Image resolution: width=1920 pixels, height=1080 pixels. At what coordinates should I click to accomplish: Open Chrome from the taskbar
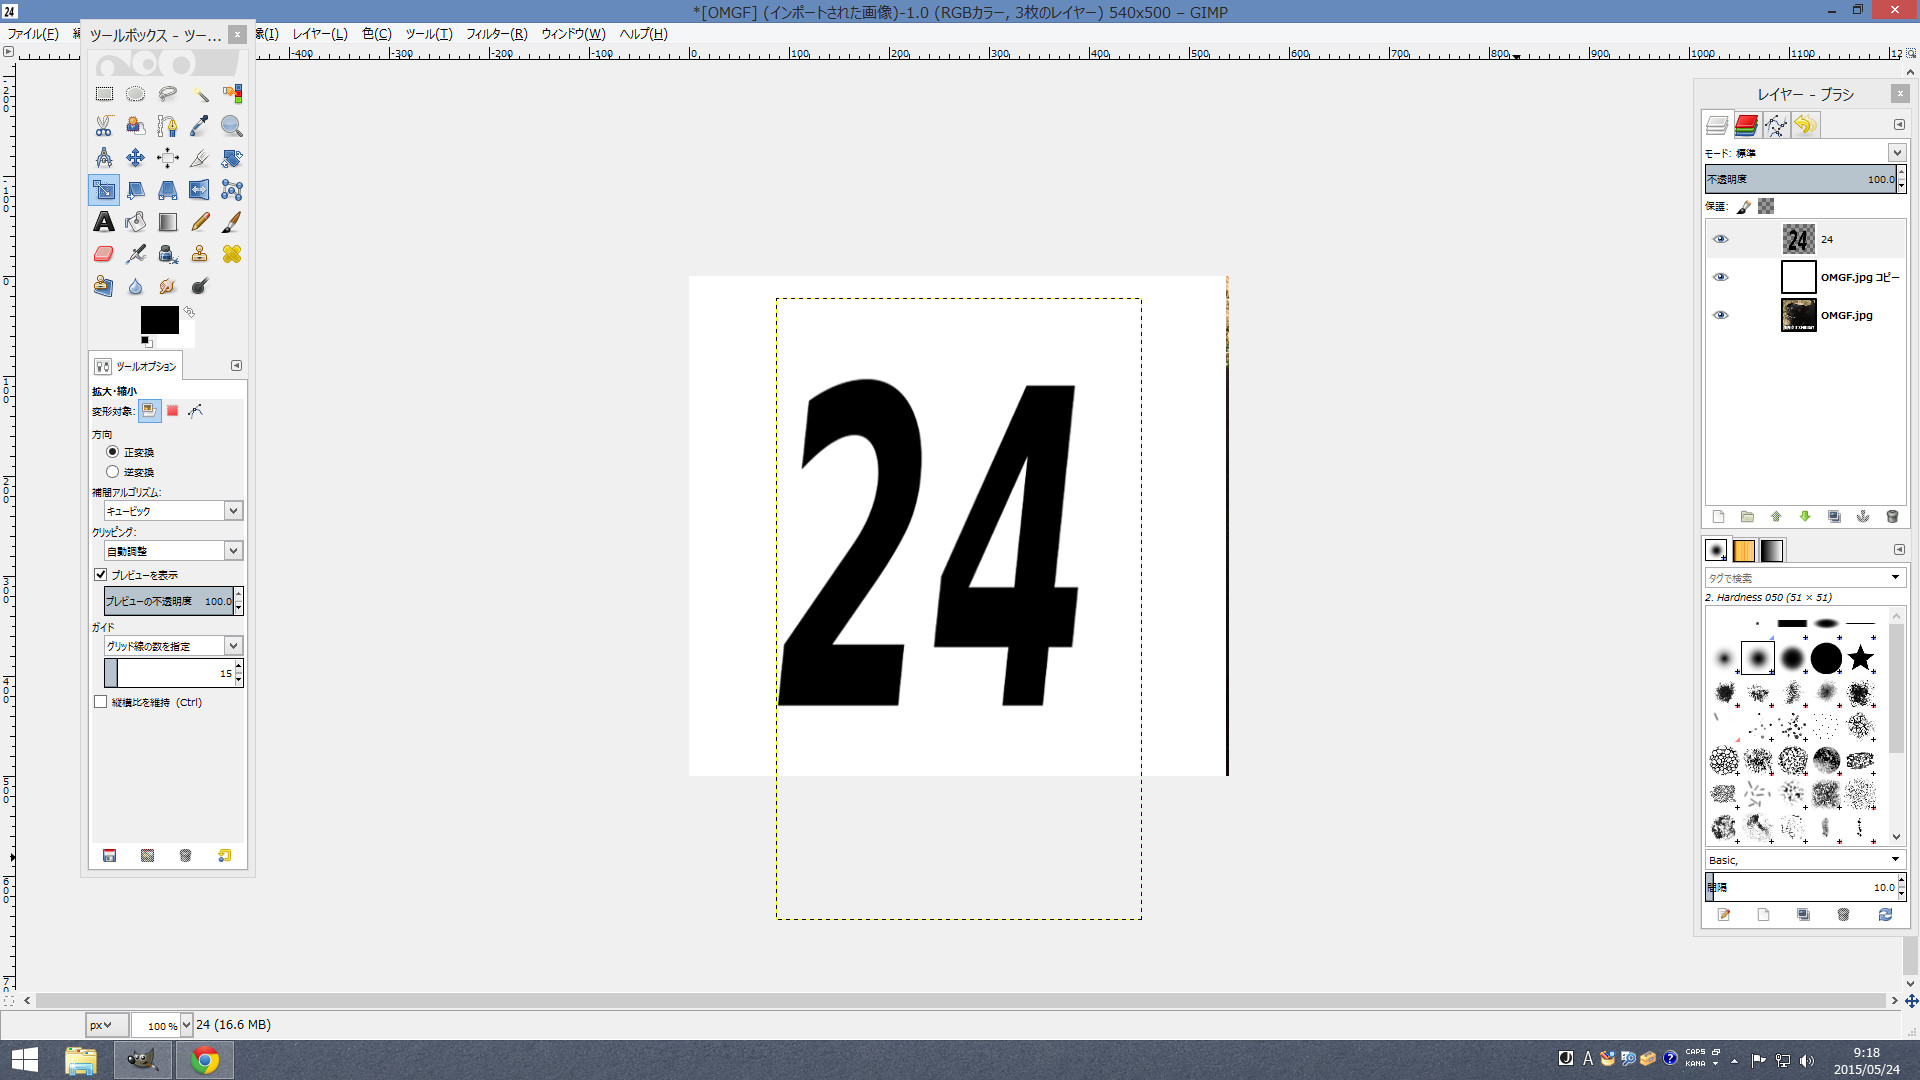click(x=205, y=1060)
